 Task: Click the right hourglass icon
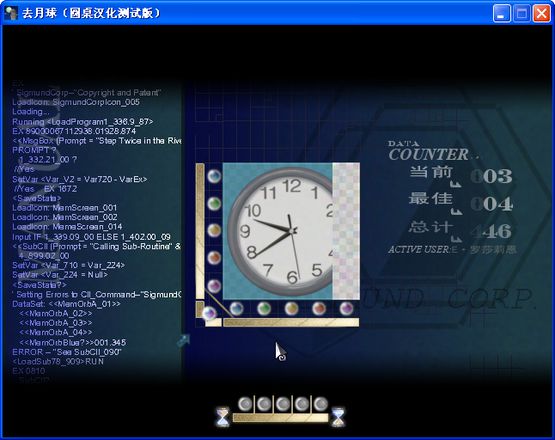[338, 417]
